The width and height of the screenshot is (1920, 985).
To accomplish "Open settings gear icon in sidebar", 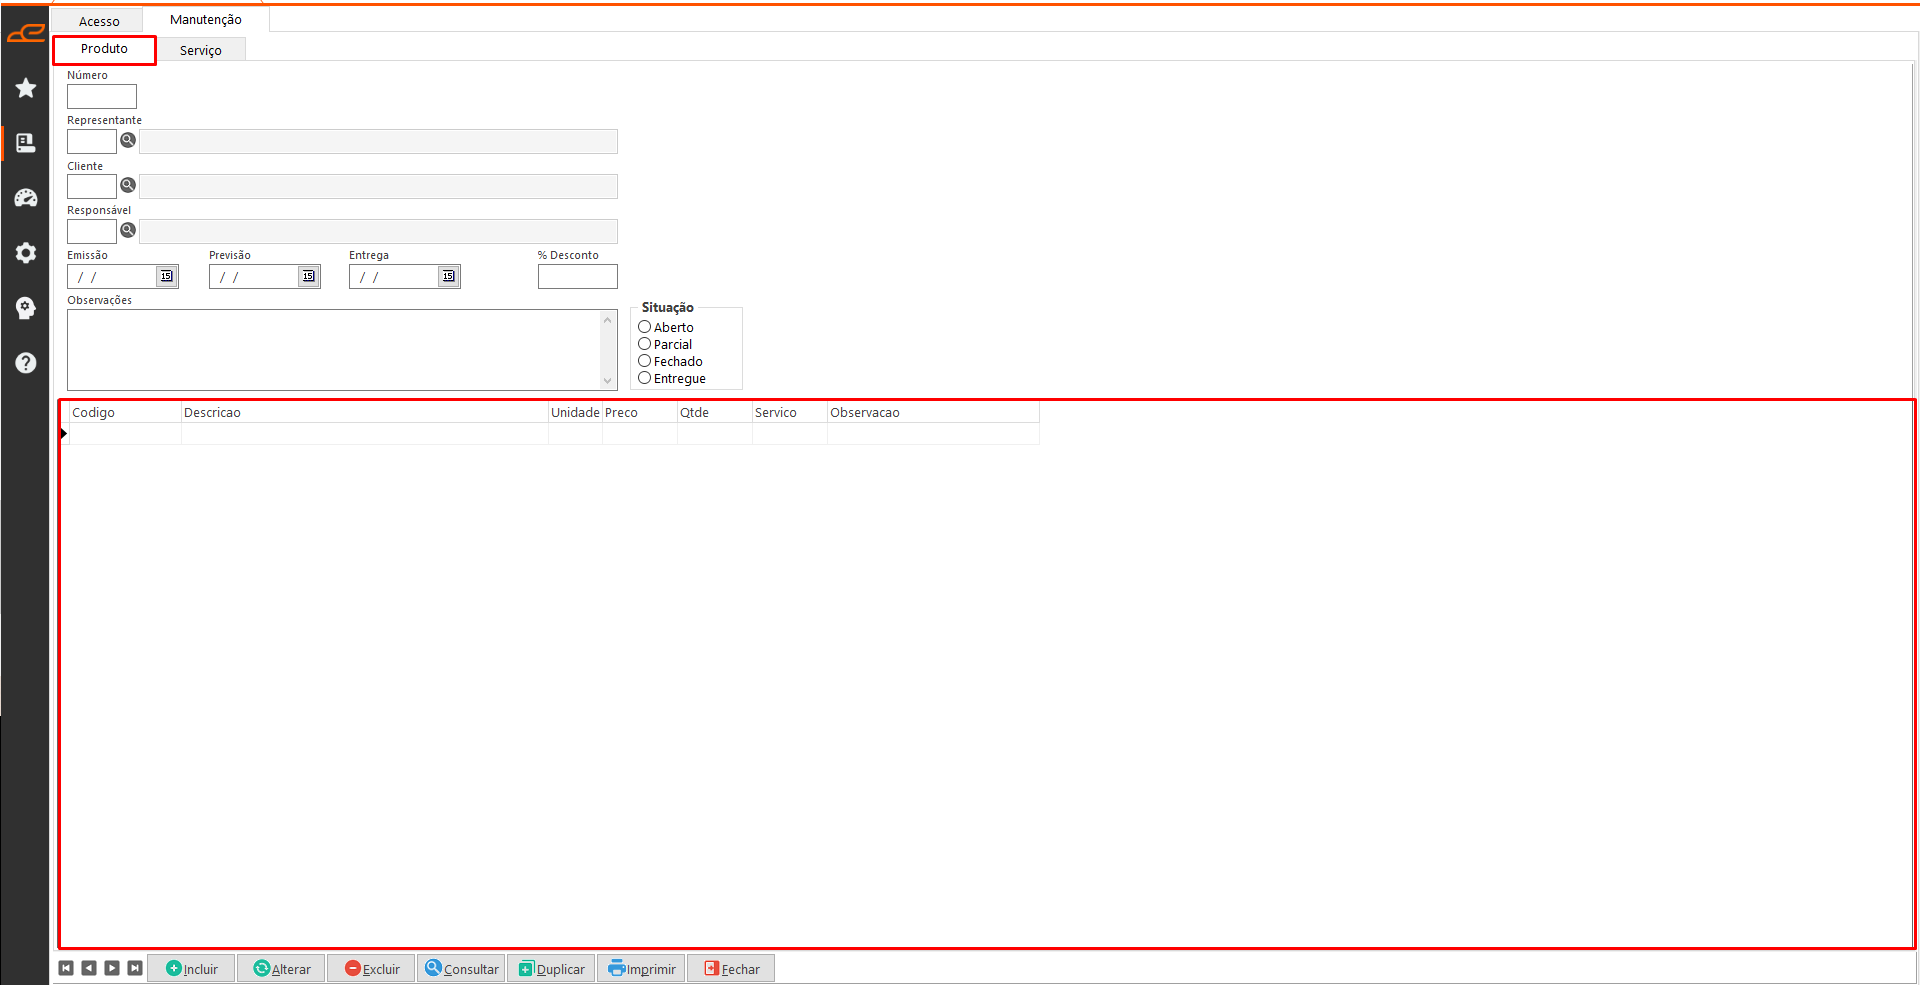I will pyautogui.click(x=26, y=253).
